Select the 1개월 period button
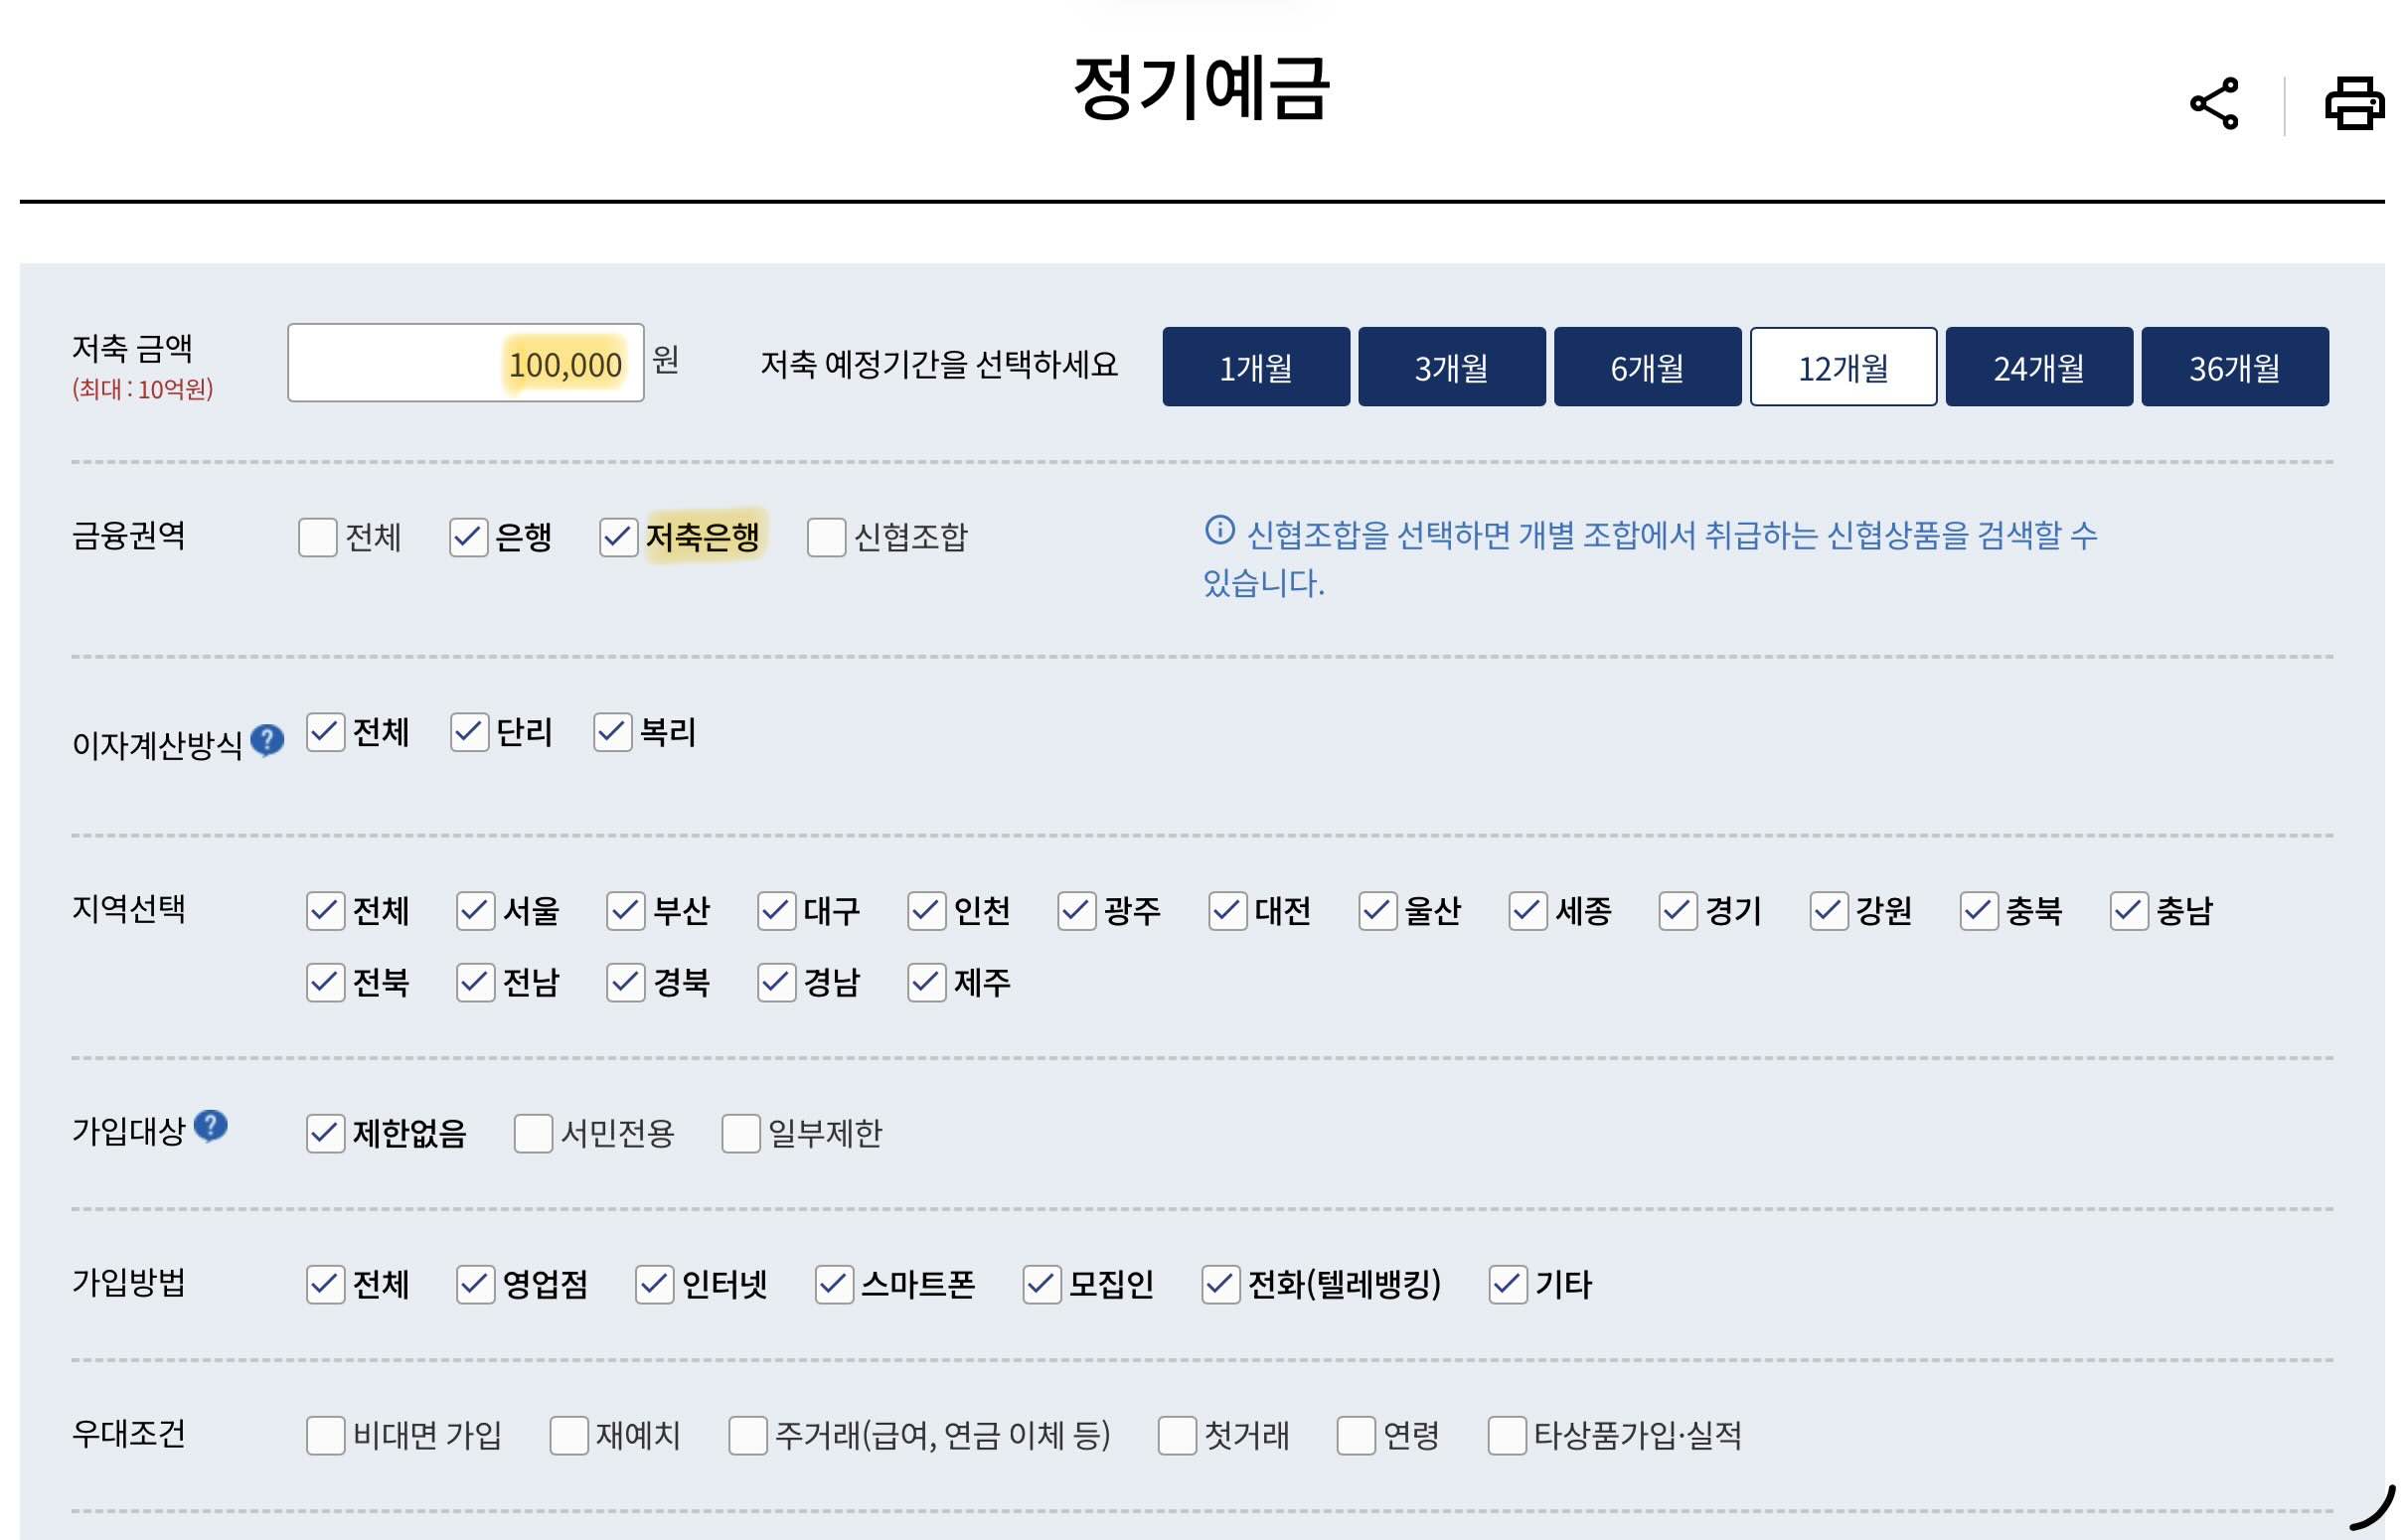This screenshot has width=2405, height=1540. pyautogui.click(x=1255, y=367)
